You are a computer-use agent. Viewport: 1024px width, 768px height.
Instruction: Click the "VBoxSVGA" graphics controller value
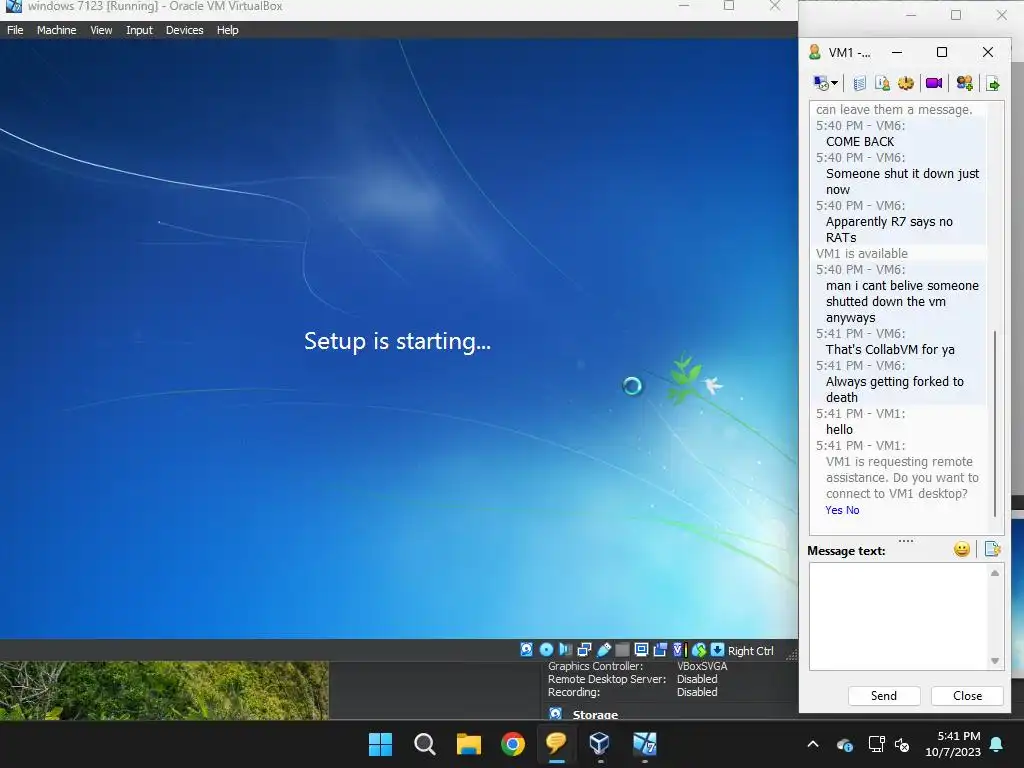[x=701, y=666]
